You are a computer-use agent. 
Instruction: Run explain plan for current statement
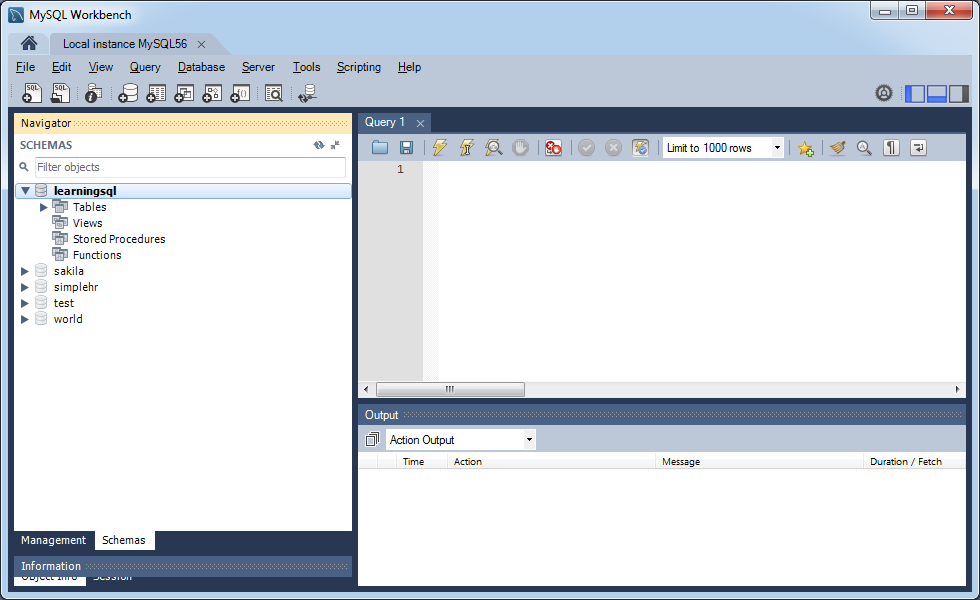[494, 148]
